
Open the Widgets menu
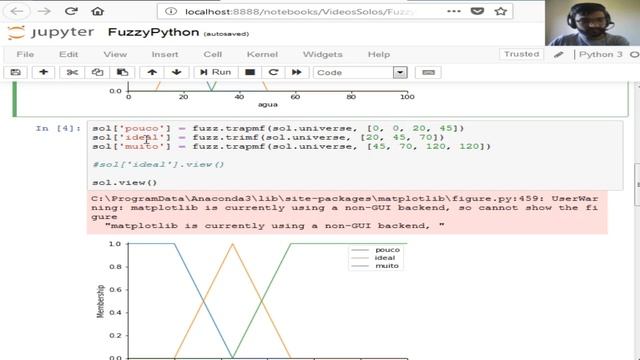pyautogui.click(x=322, y=54)
